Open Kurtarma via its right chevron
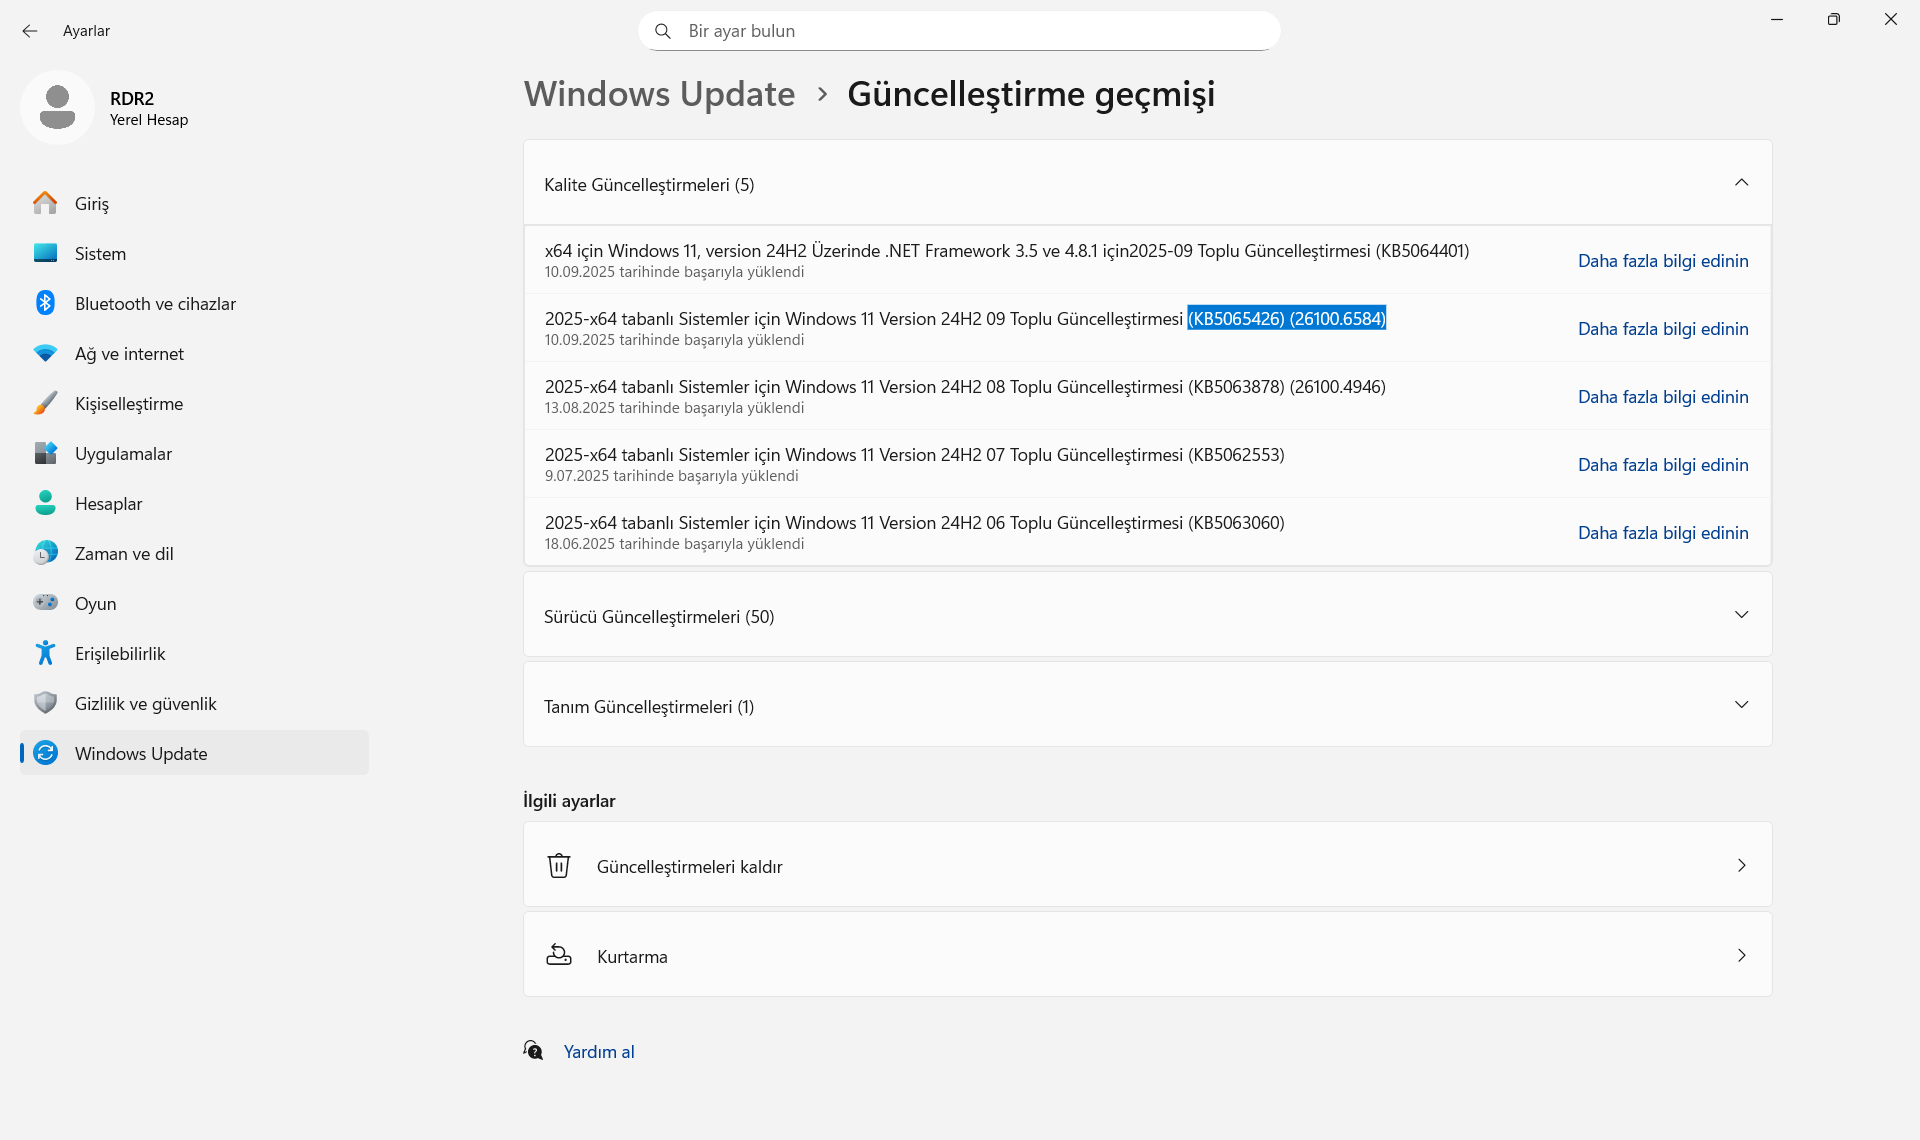 [x=1741, y=955]
